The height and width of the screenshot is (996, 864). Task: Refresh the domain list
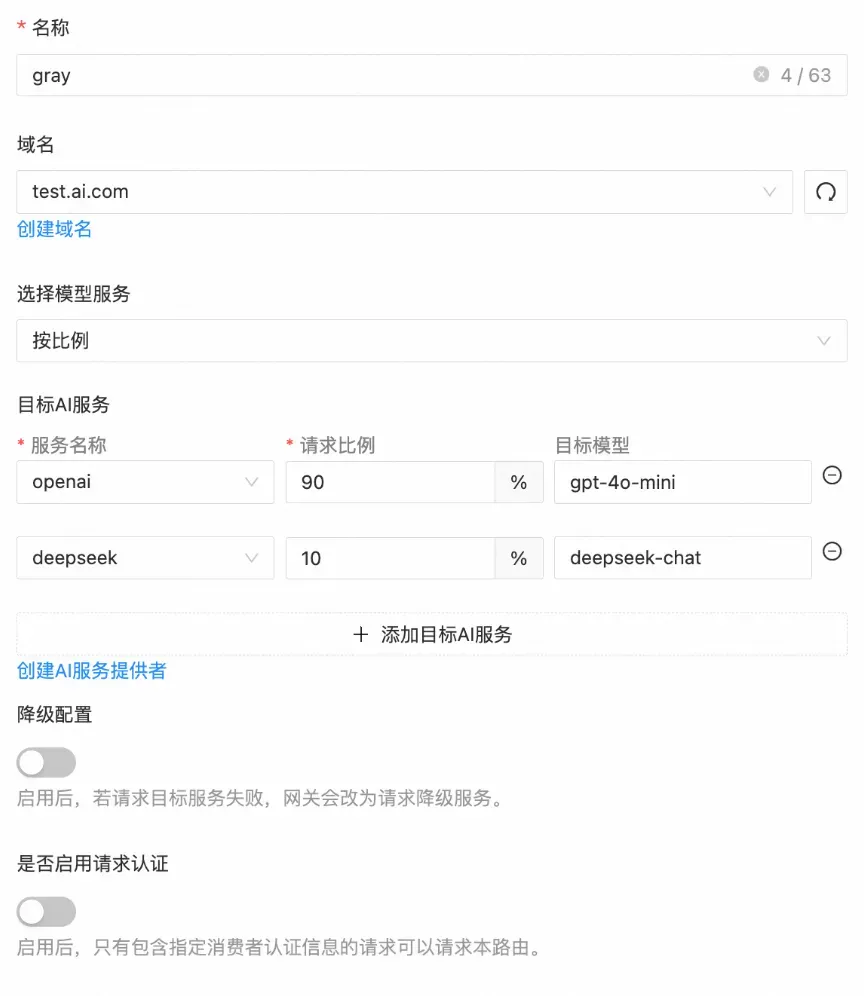pyautogui.click(x=825, y=192)
